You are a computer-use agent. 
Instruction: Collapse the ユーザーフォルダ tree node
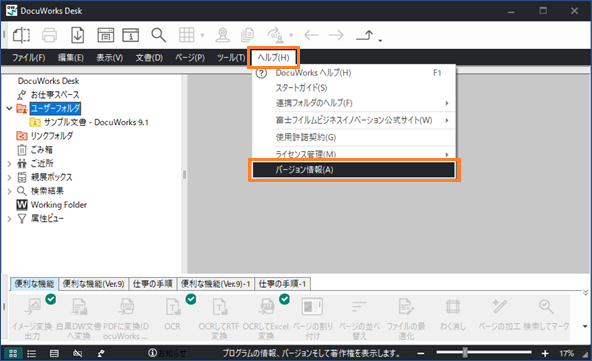[9, 109]
